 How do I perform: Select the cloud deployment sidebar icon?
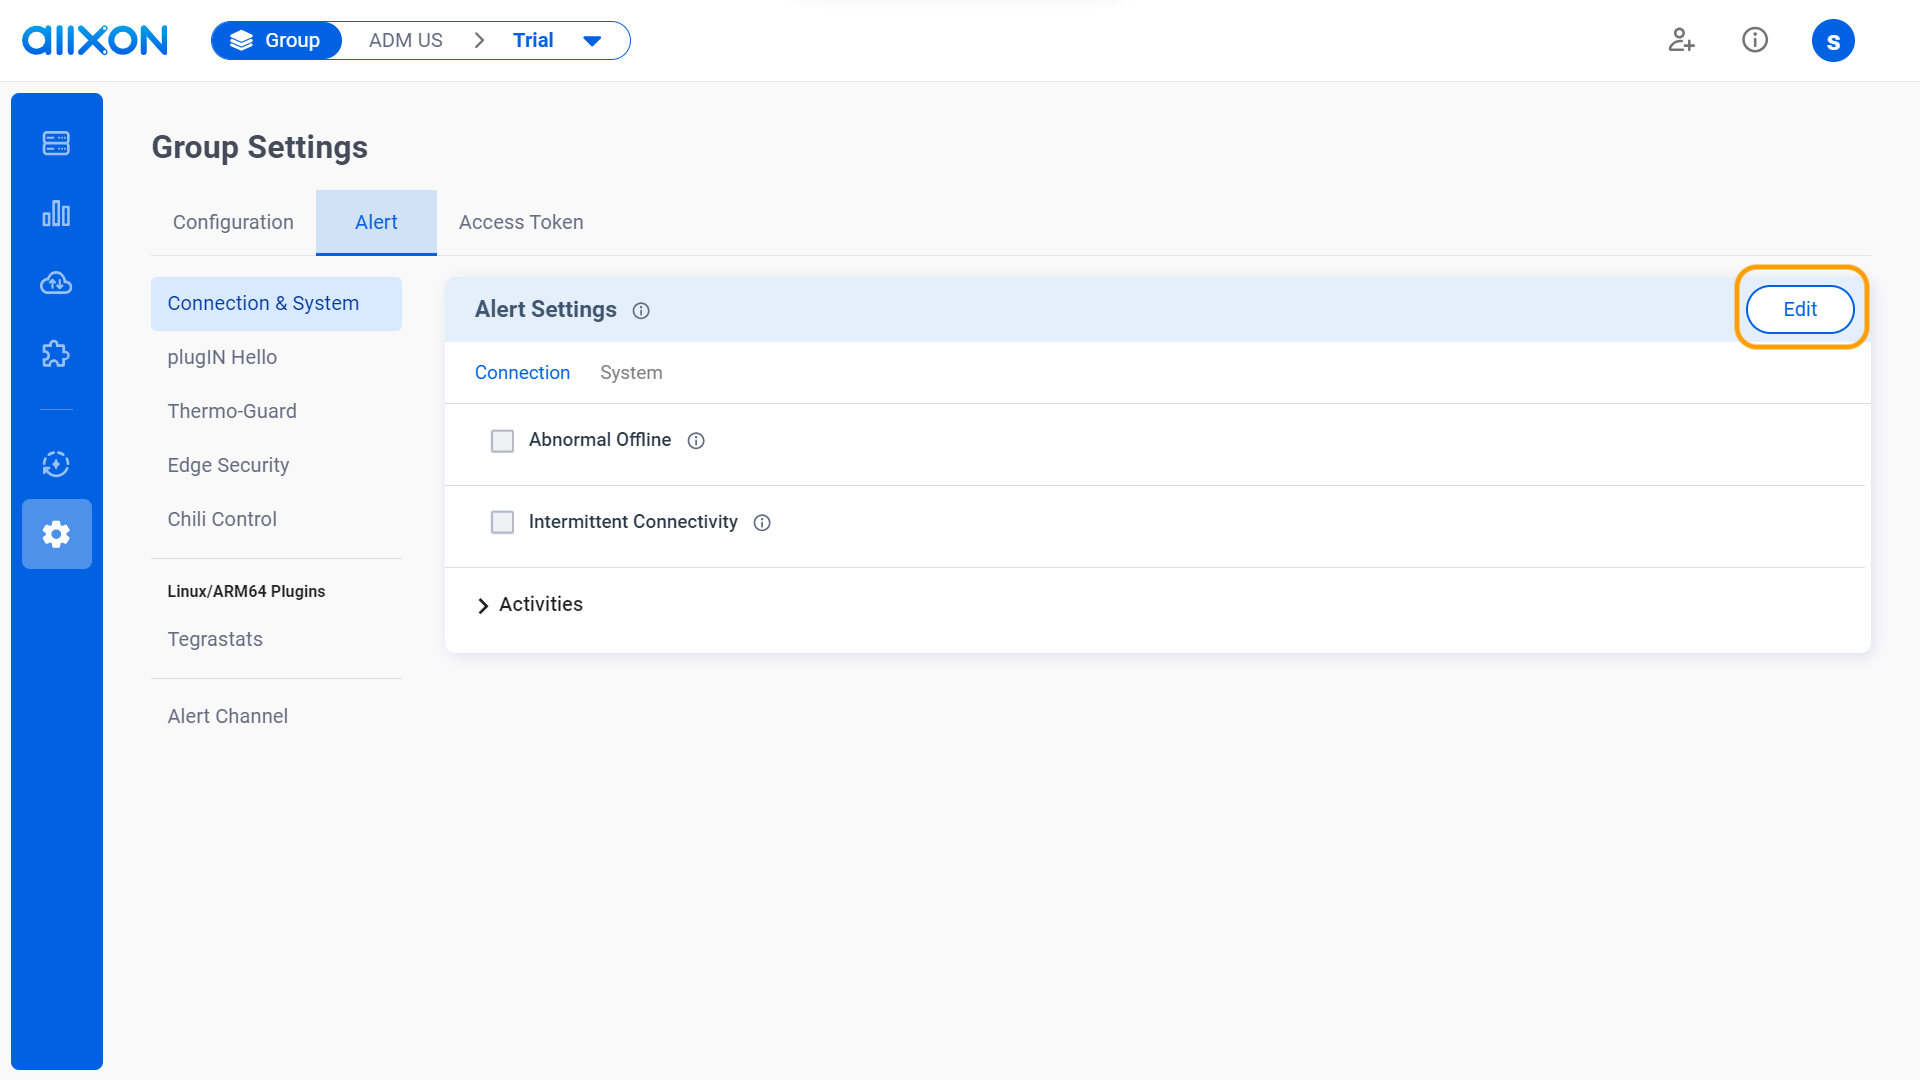56,283
